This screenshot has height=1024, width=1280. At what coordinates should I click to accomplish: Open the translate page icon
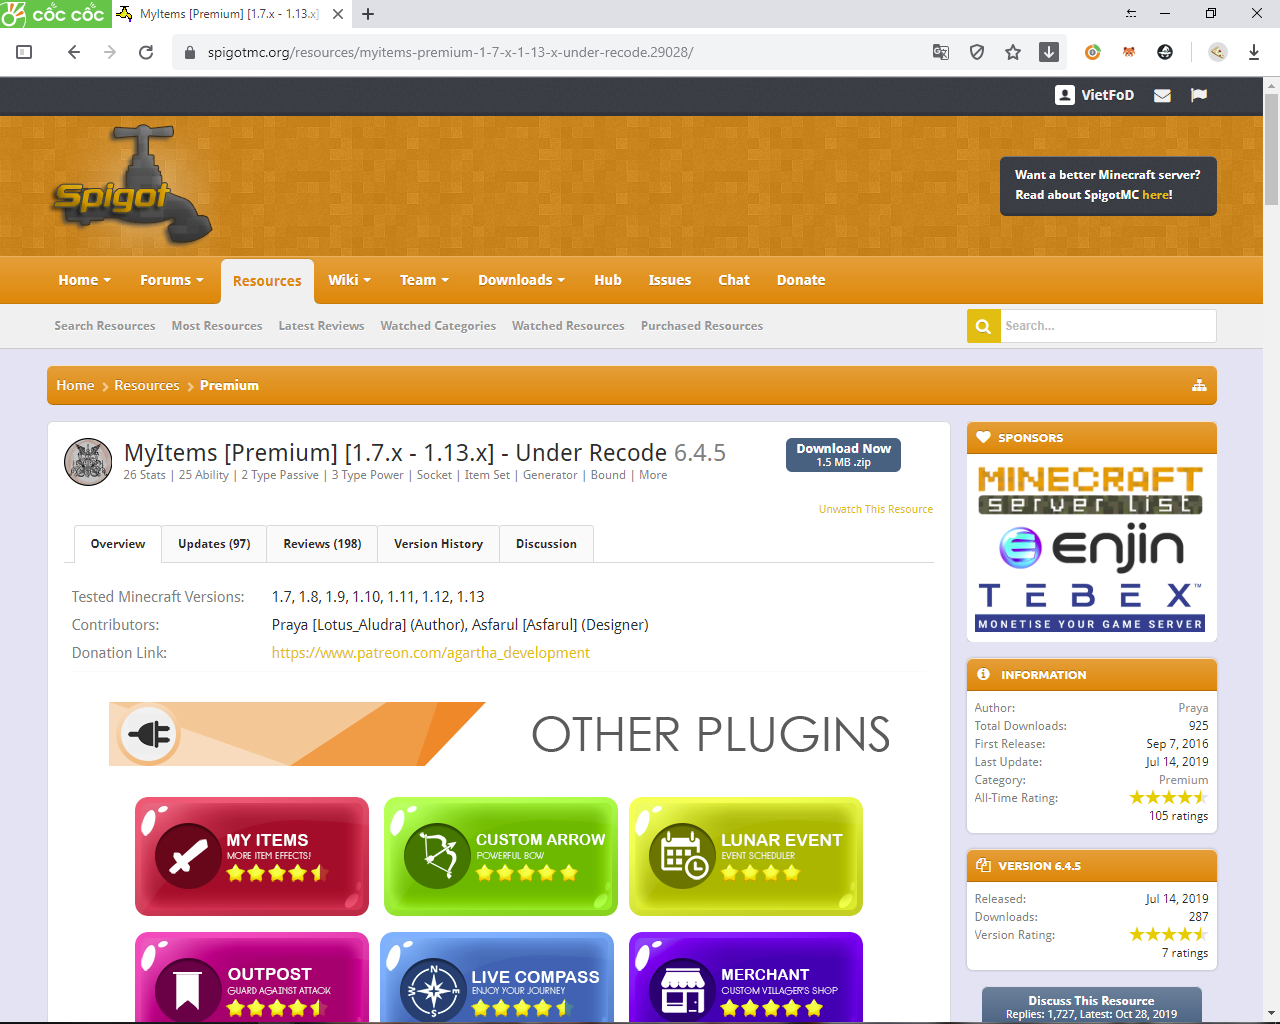tap(941, 52)
